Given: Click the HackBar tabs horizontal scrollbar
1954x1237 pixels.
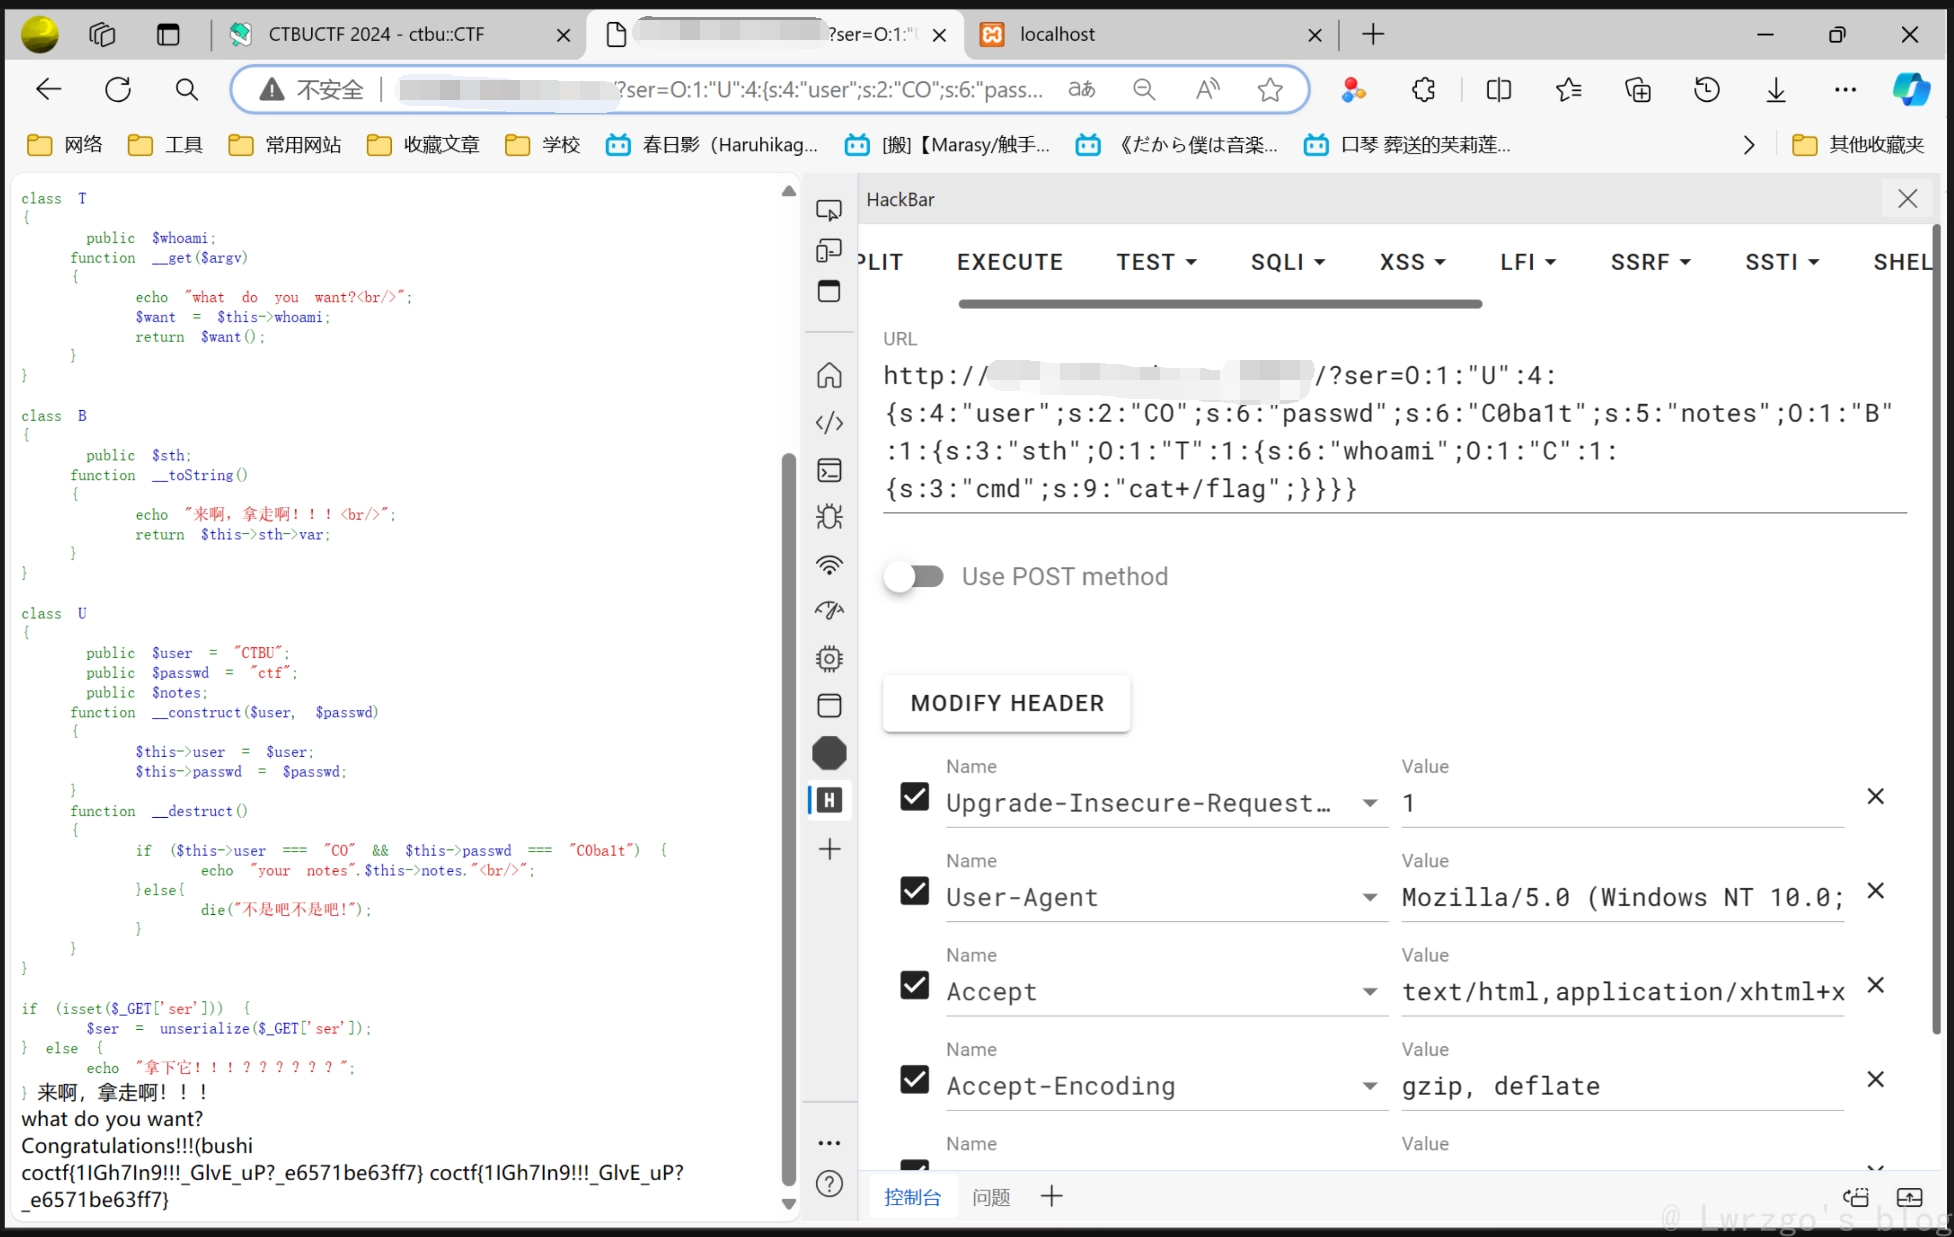Looking at the screenshot, I should 1220,304.
